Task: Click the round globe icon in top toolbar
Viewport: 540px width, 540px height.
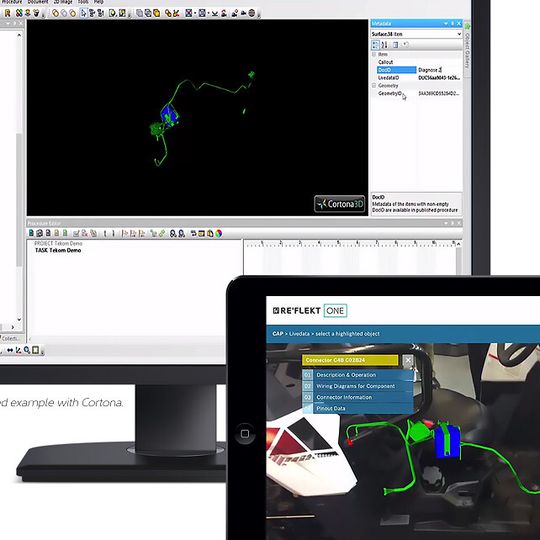Action: (x=252, y=13)
